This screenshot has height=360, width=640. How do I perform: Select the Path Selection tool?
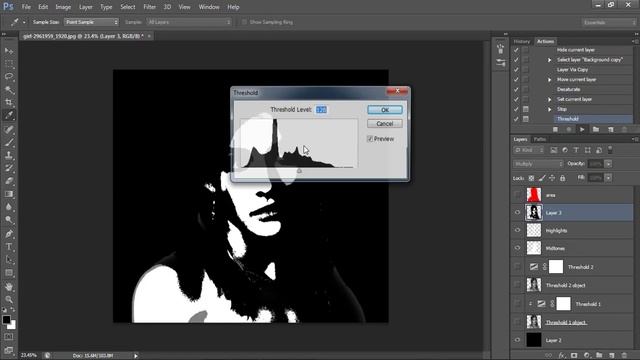point(9,260)
